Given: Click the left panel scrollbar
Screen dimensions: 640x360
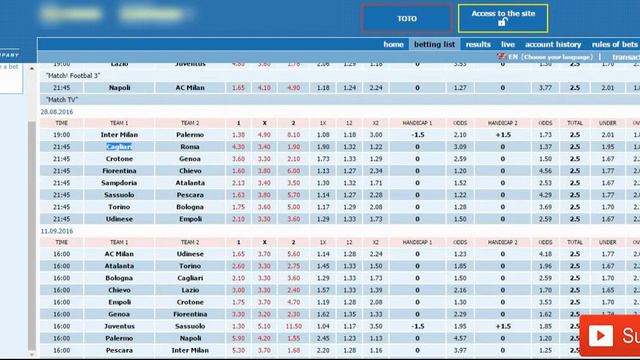Looking at the screenshot, I should tap(32, 235).
